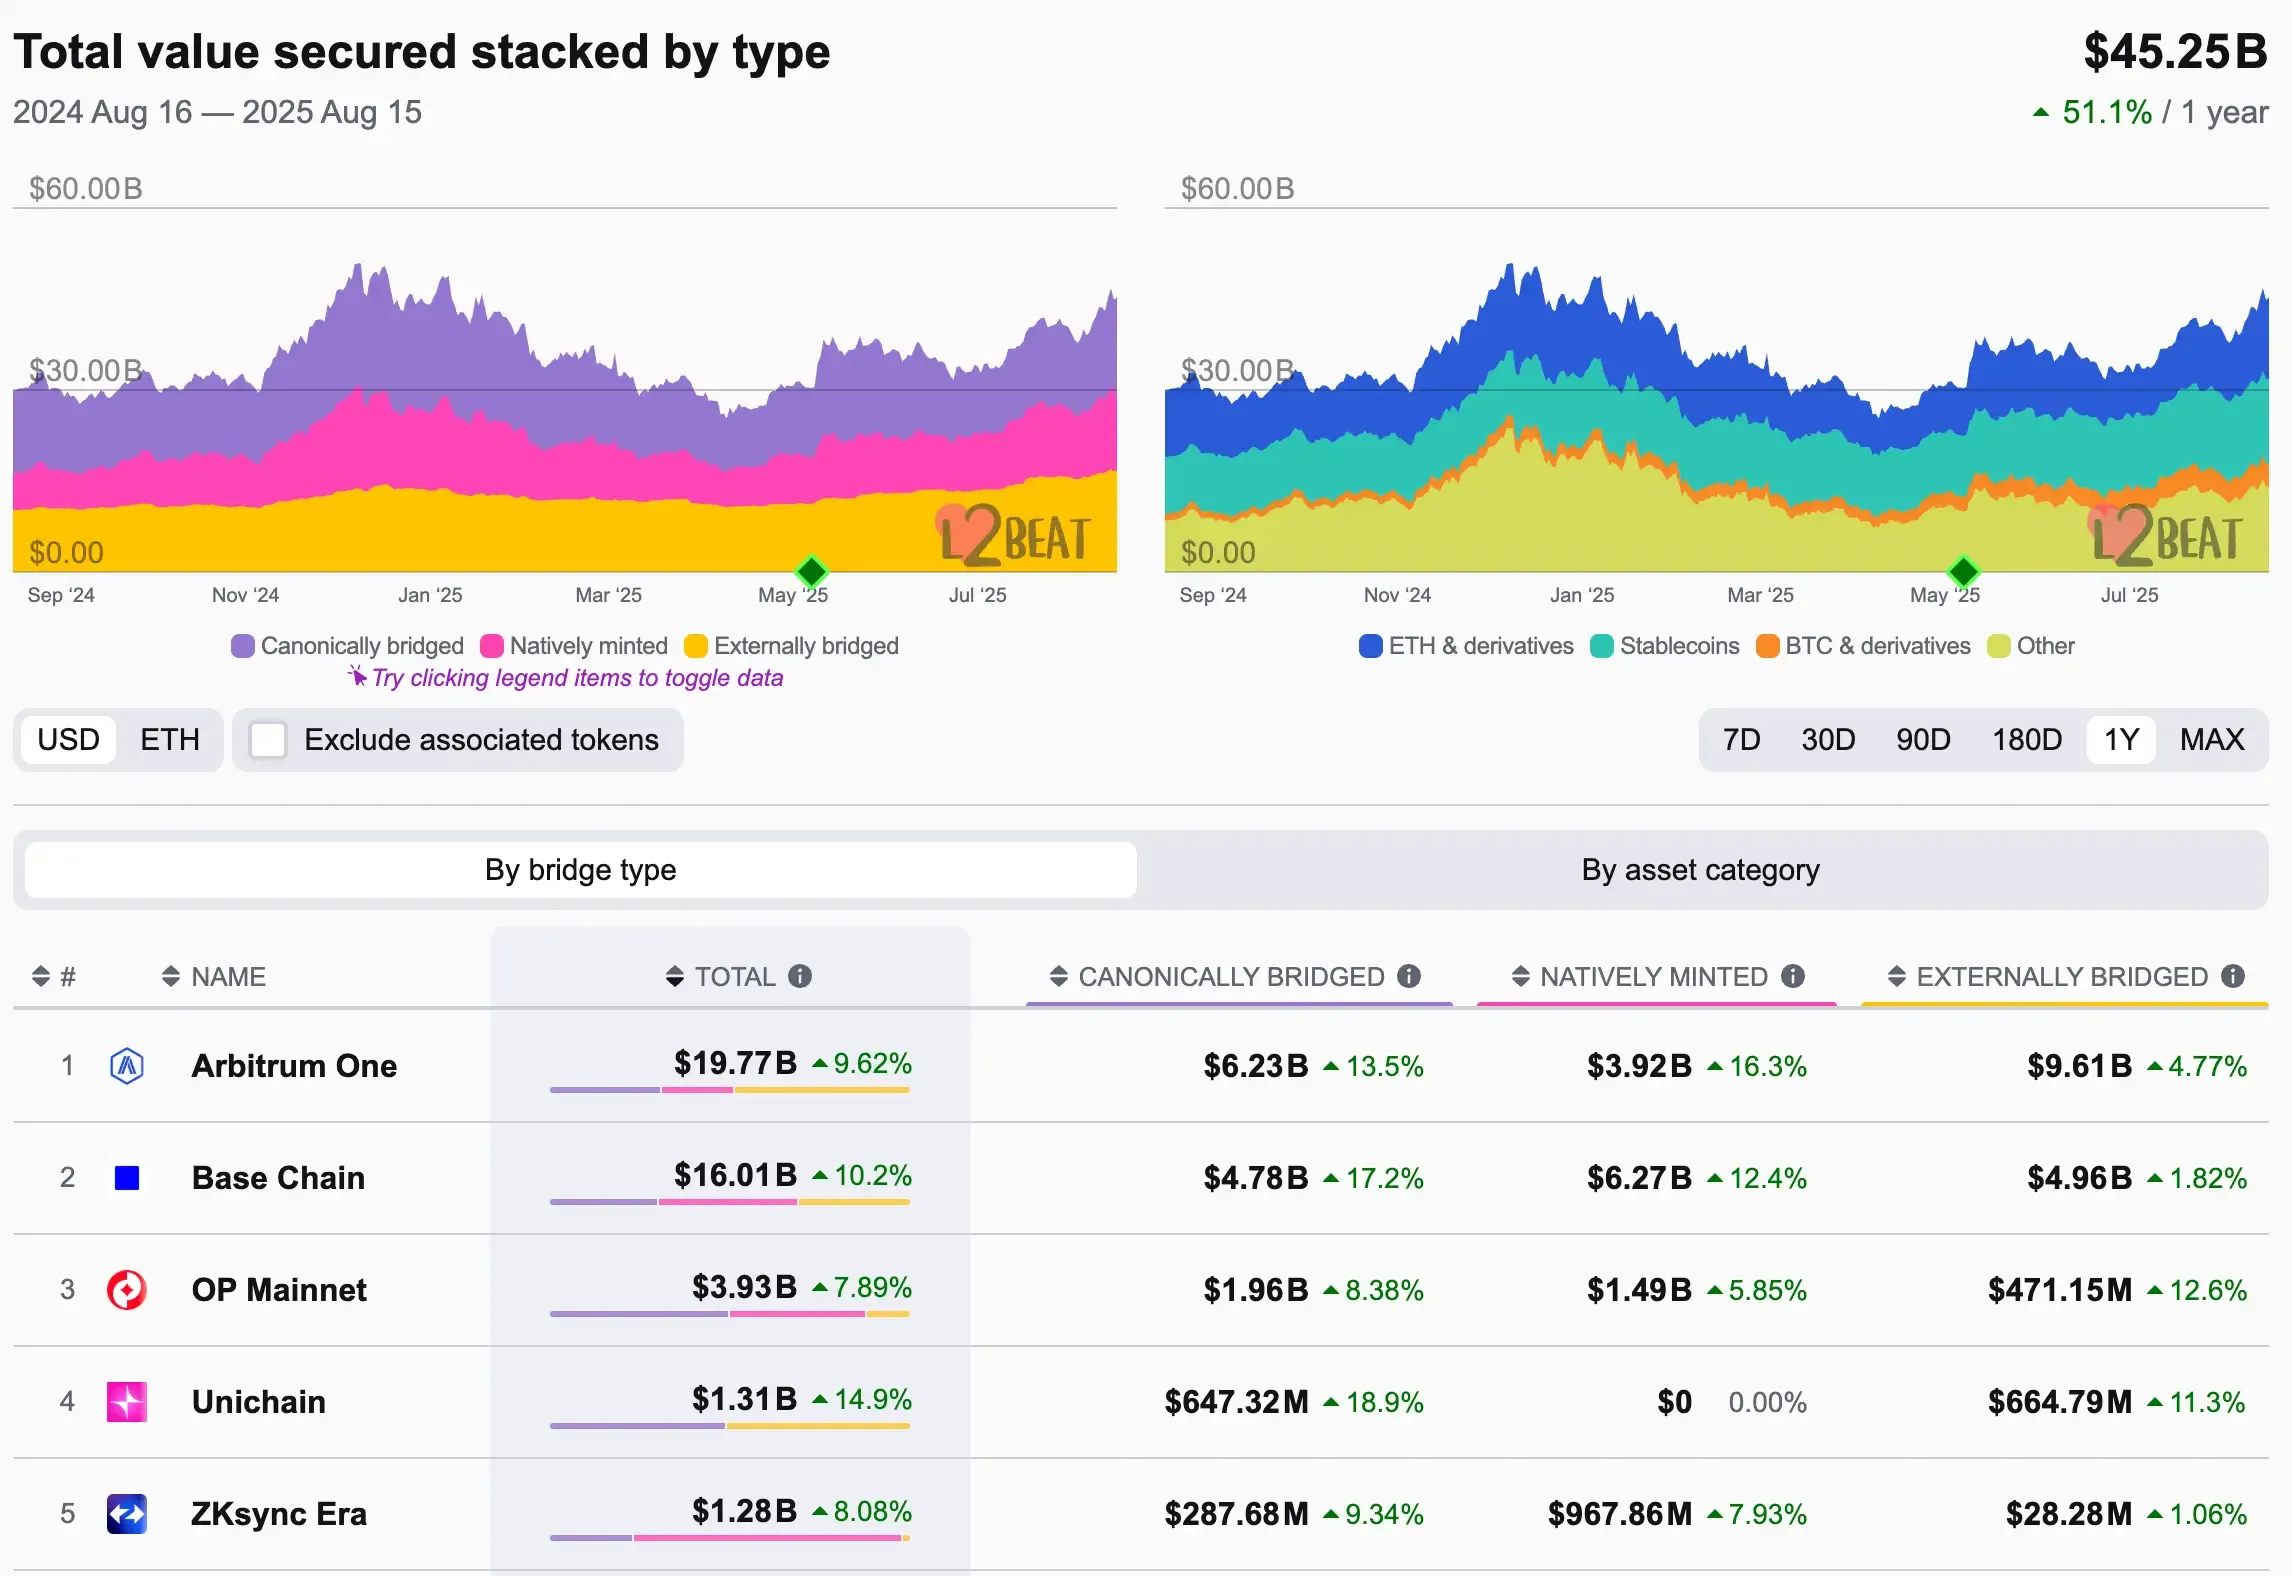Click the Base Chain logo
Image resolution: width=2292 pixels, height=1576 pixels.
pyautogui.click(x=127, y=1178)
